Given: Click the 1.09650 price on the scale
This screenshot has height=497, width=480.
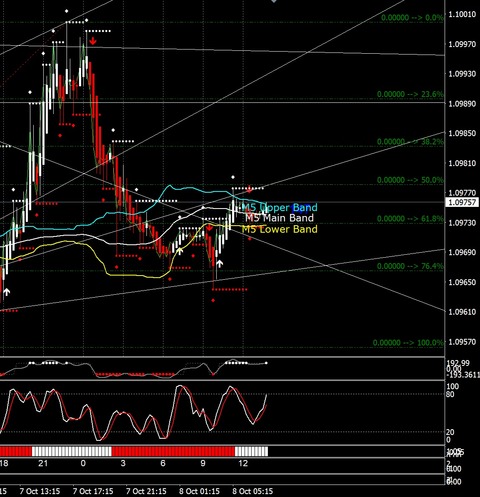Looking at the screenshot, I should (462, 282).
